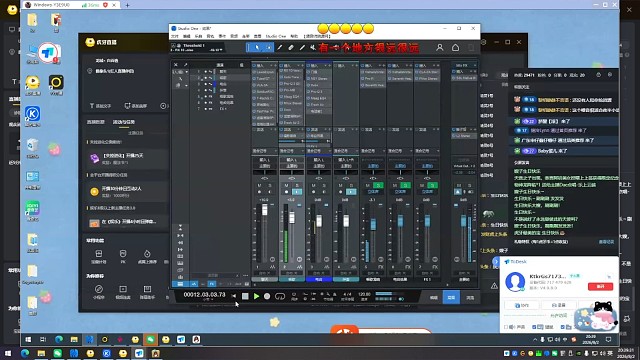Open the user account icon in Studio One
This screenshot has width=640, height=360.
pyautogui.click(x=440, y=48)
